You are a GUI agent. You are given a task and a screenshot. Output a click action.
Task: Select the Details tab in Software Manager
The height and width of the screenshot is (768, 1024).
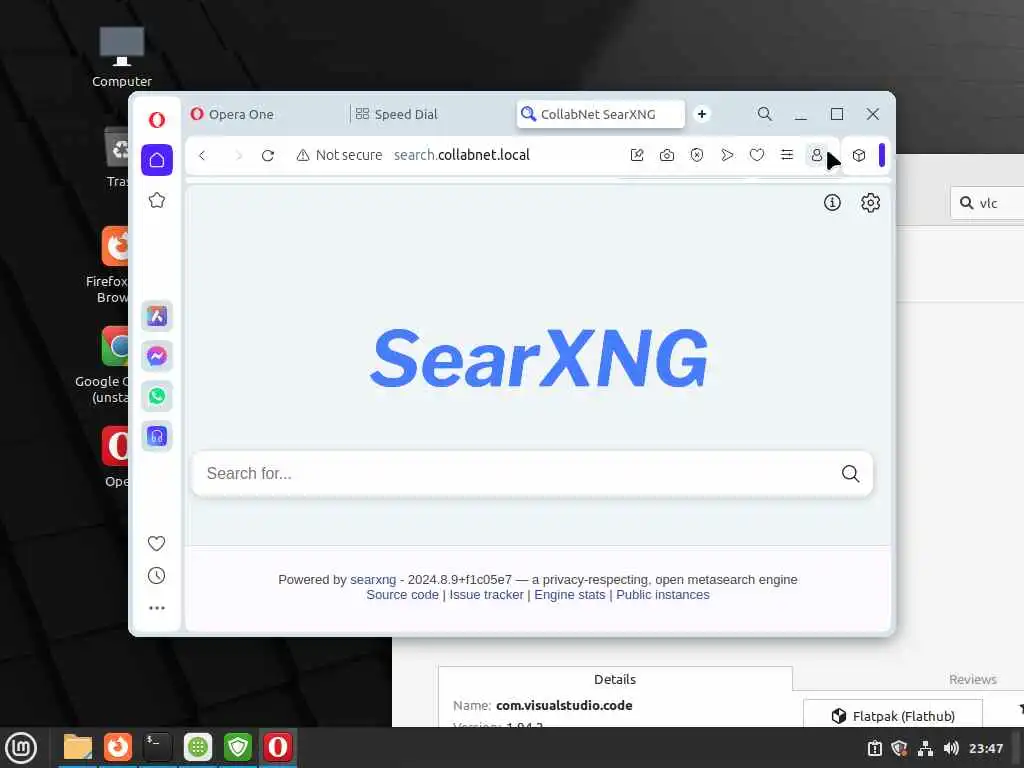[615, 679]
